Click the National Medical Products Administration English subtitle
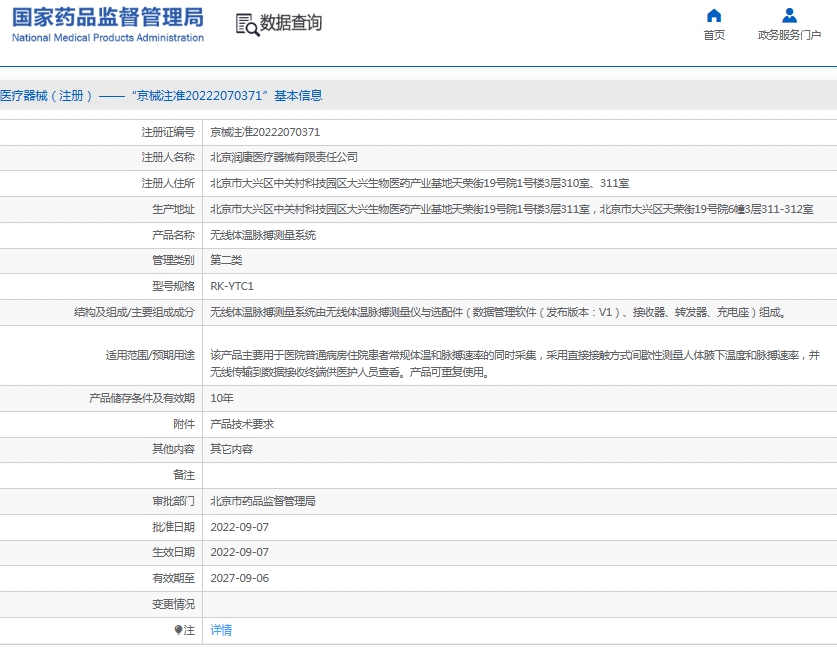 point(108,38)
